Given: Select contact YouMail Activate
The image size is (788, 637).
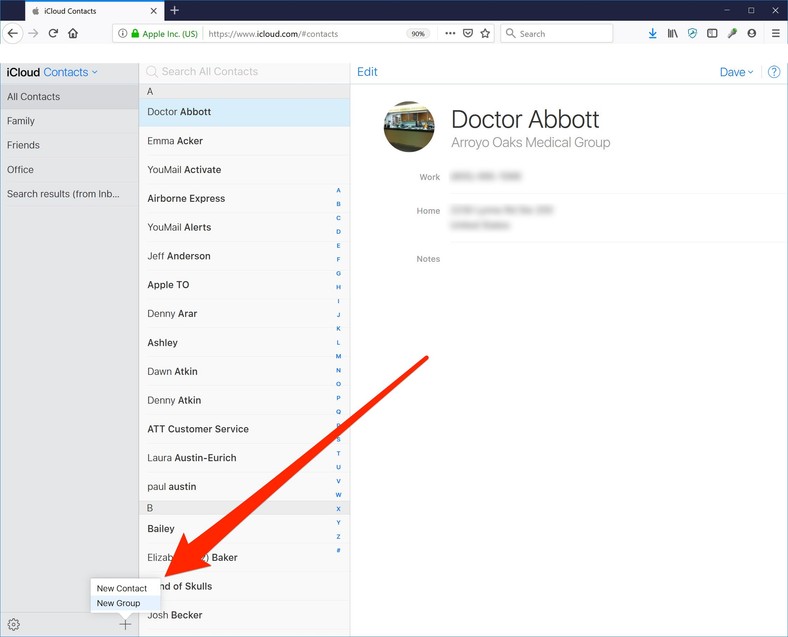Looking at the screenshot, I should pos(244,170).
